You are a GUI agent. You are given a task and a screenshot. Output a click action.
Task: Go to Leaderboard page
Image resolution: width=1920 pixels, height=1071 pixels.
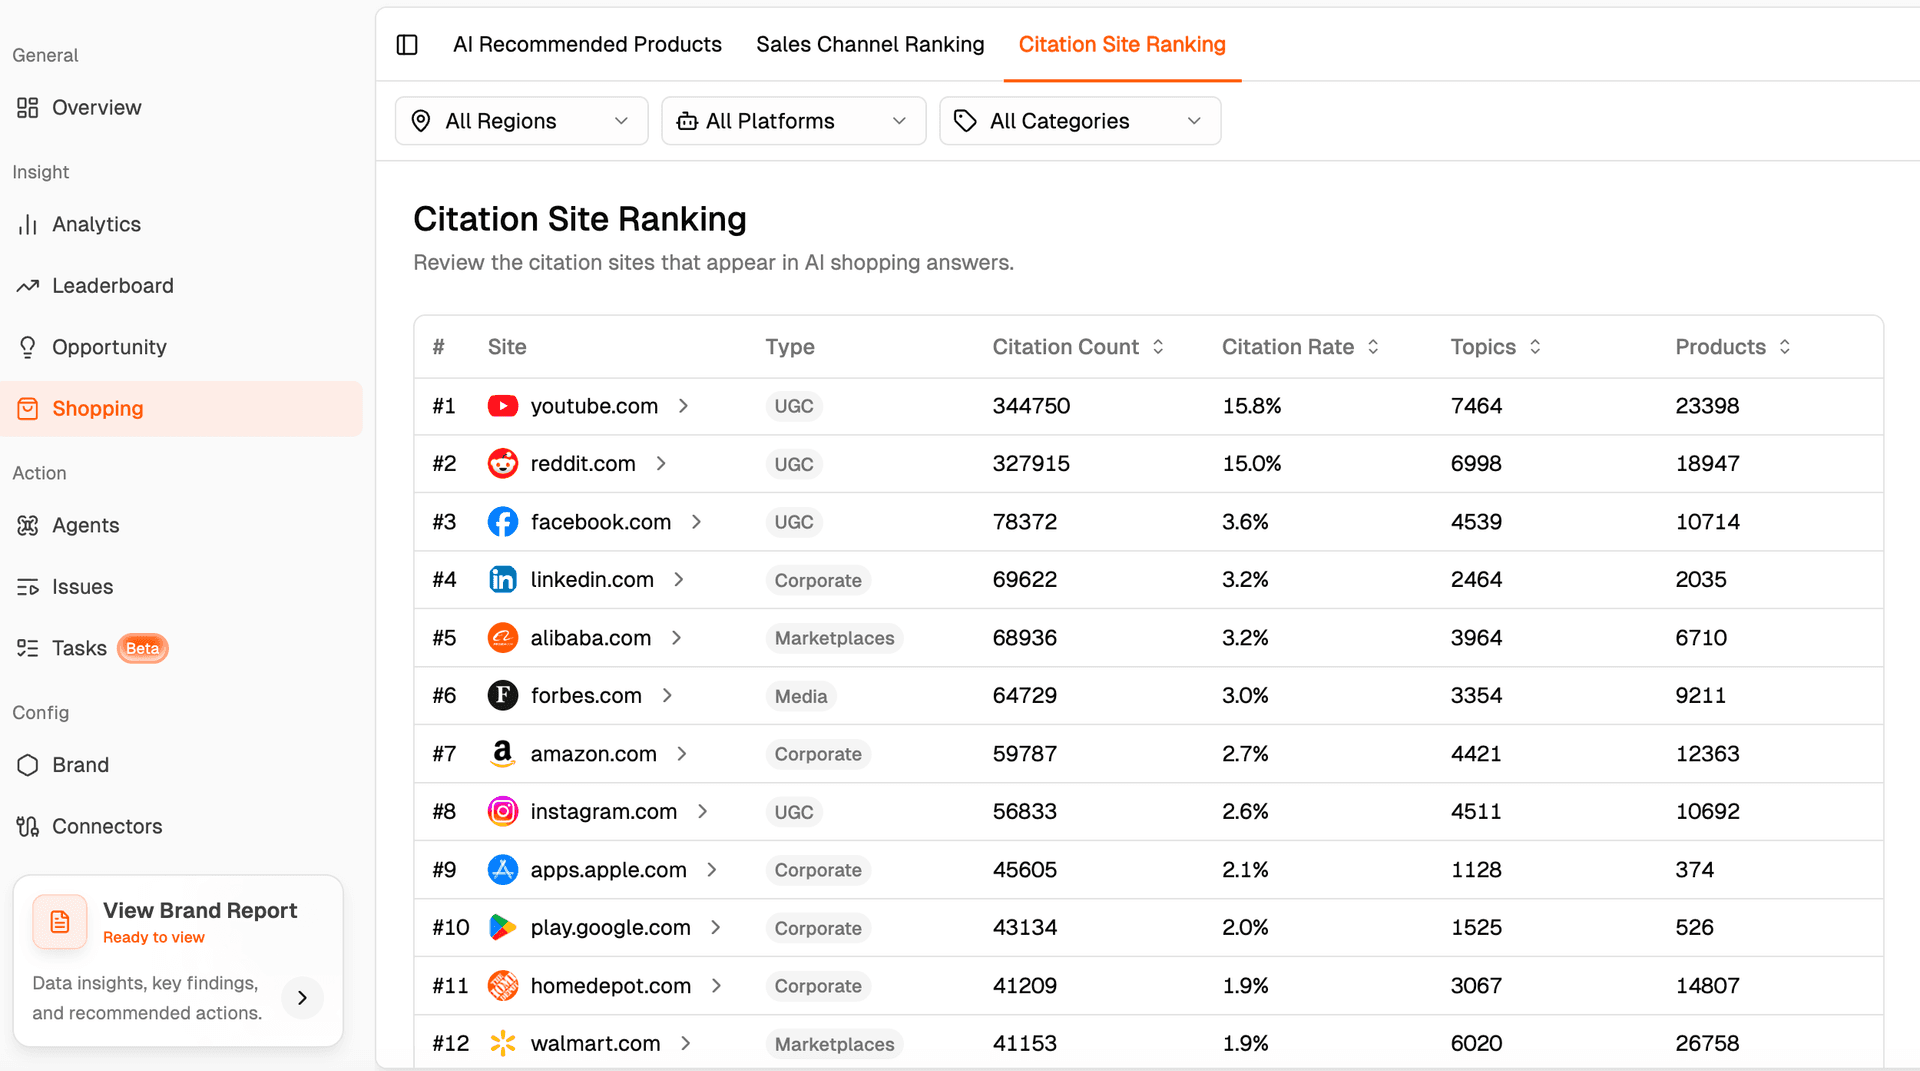point(181,286)
